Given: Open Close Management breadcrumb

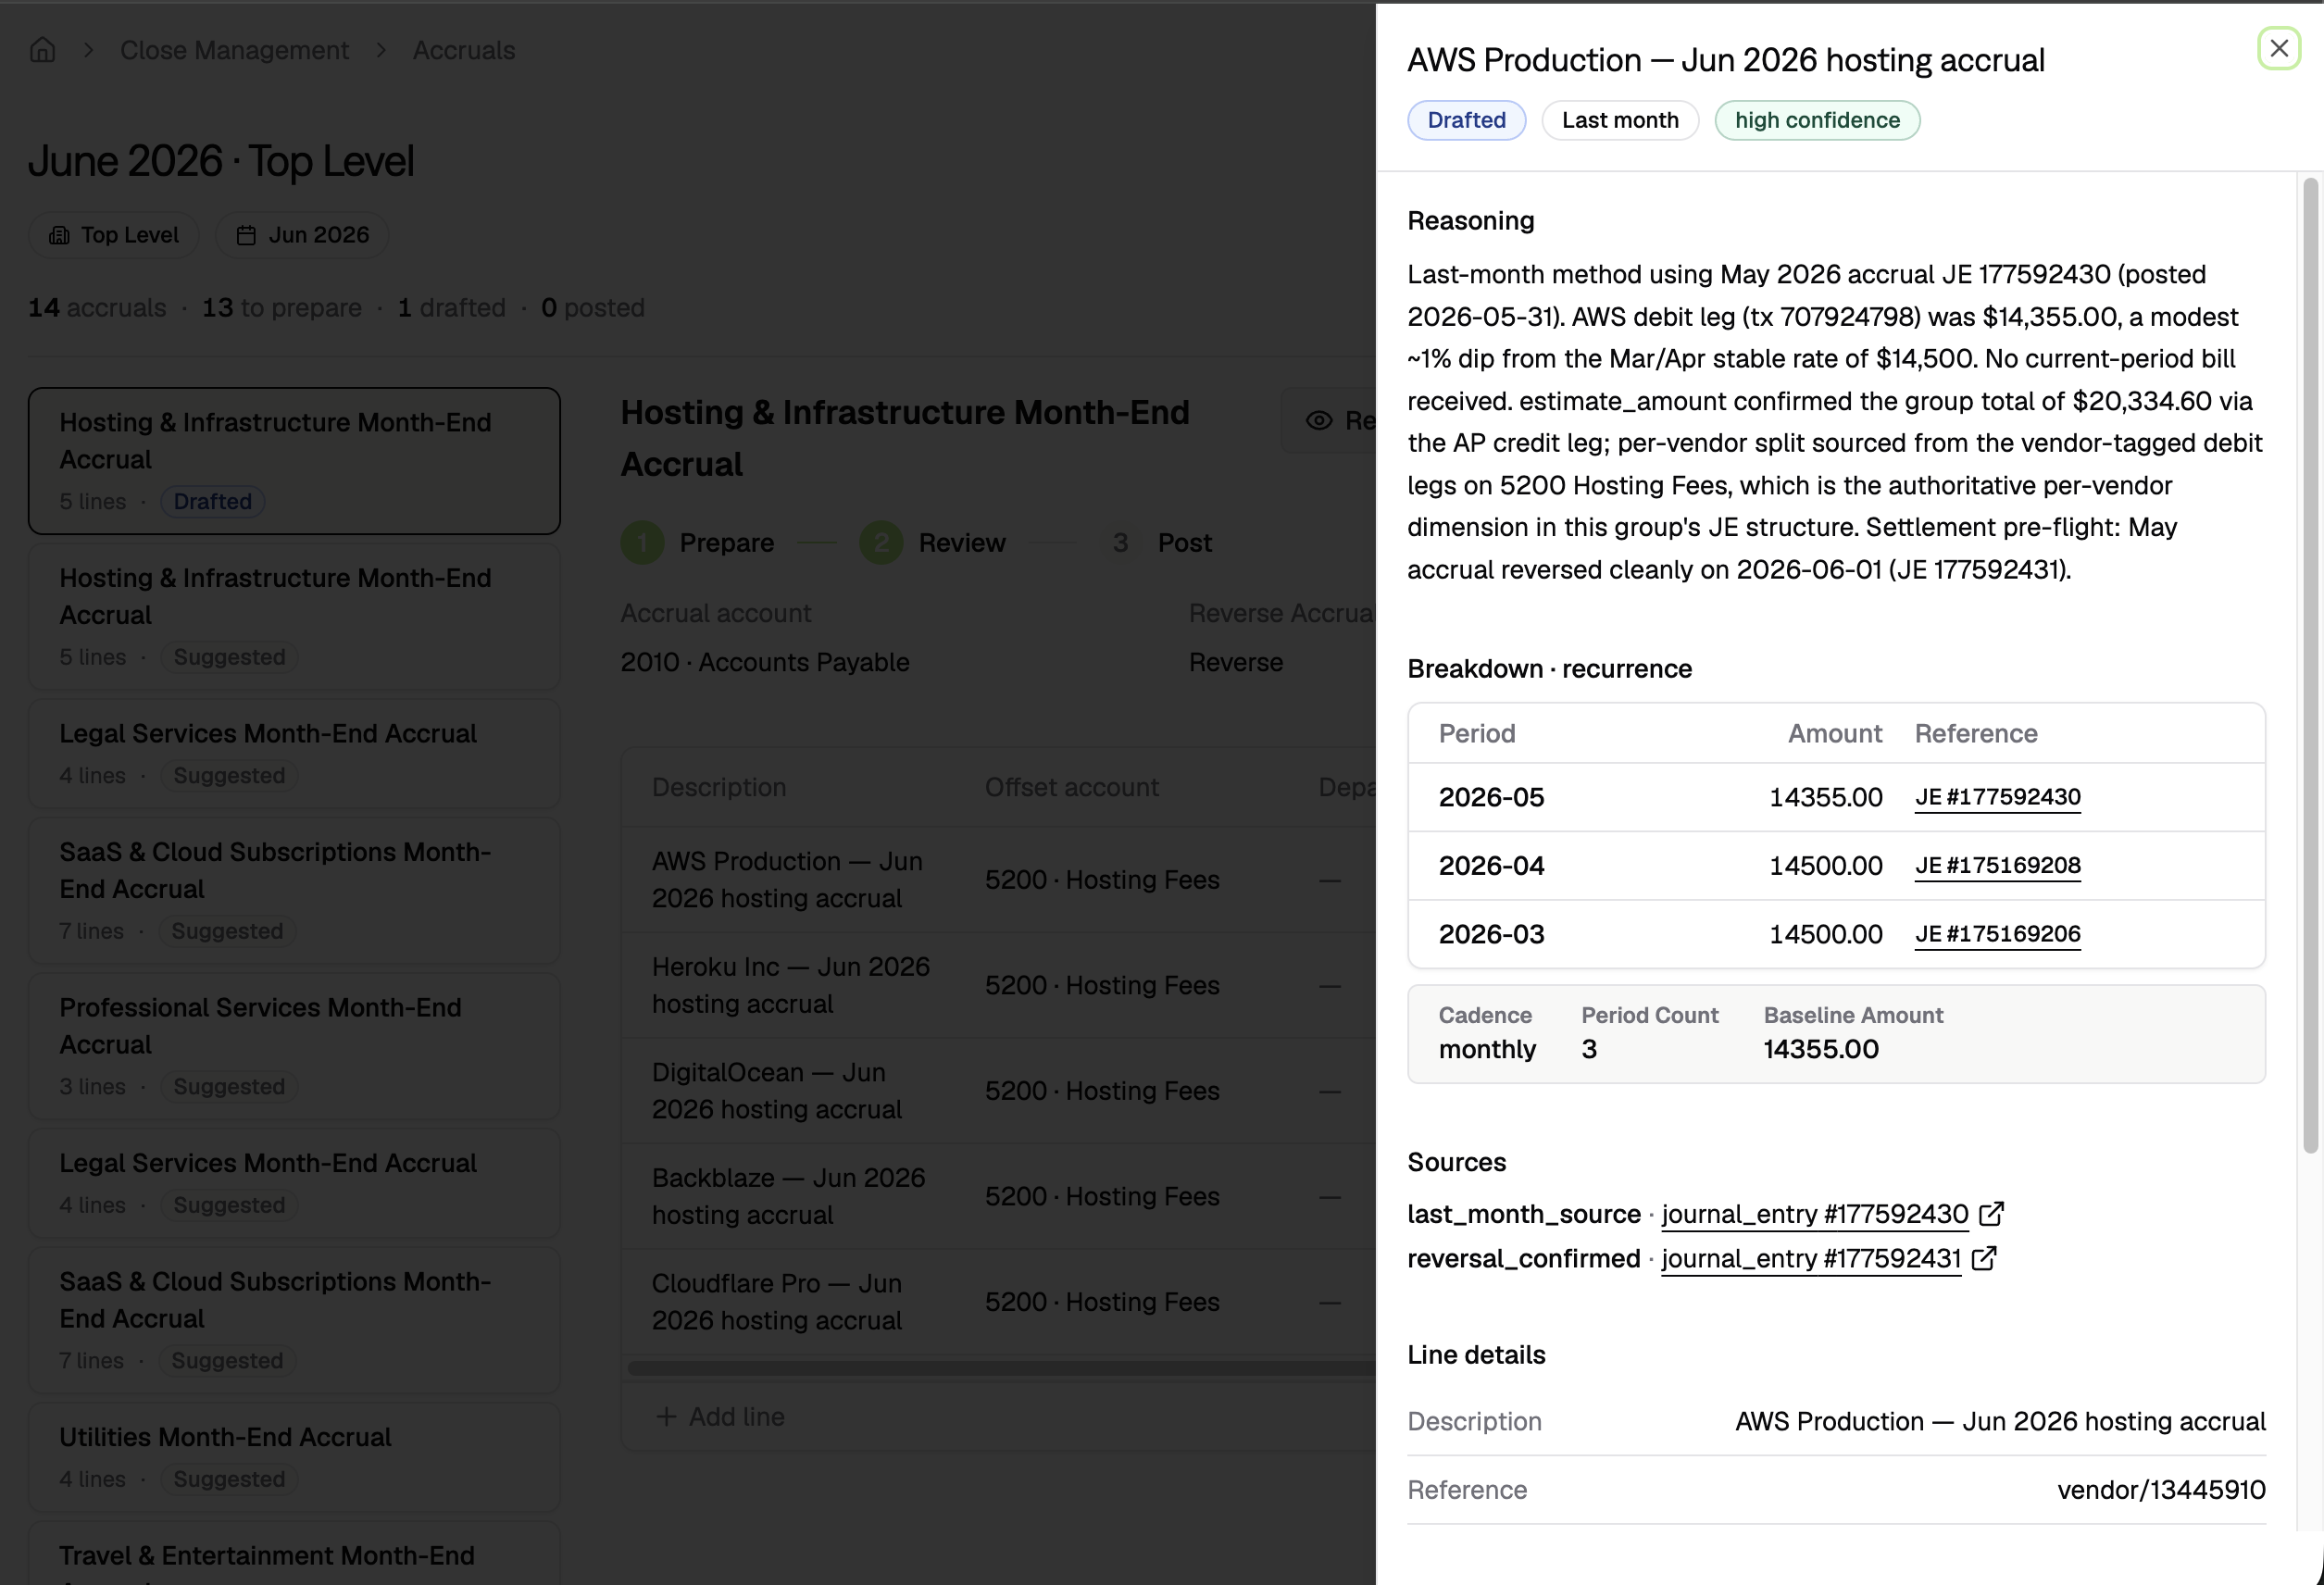Looking at the screenshot, I should click(234, 50).
